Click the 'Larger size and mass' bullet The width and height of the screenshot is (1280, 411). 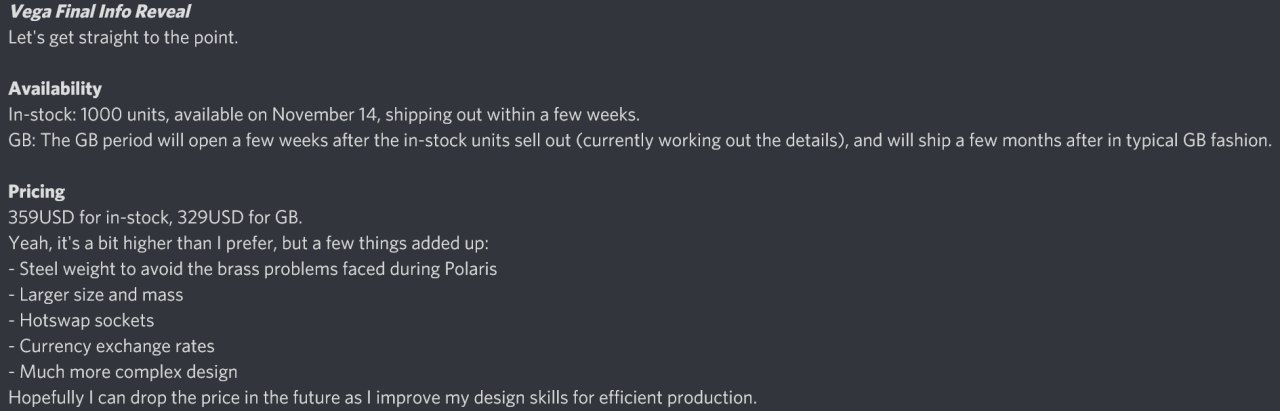point(96,295)
